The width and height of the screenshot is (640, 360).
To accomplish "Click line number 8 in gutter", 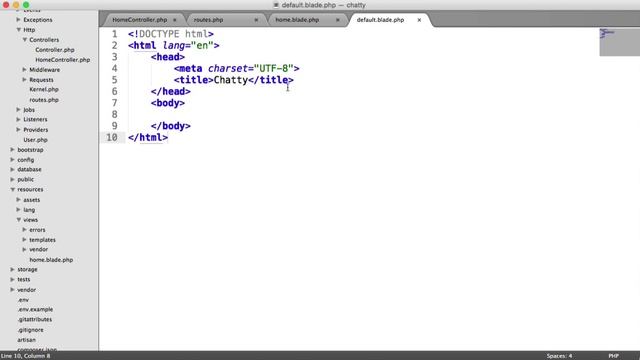I will click(x=114, y=114).
